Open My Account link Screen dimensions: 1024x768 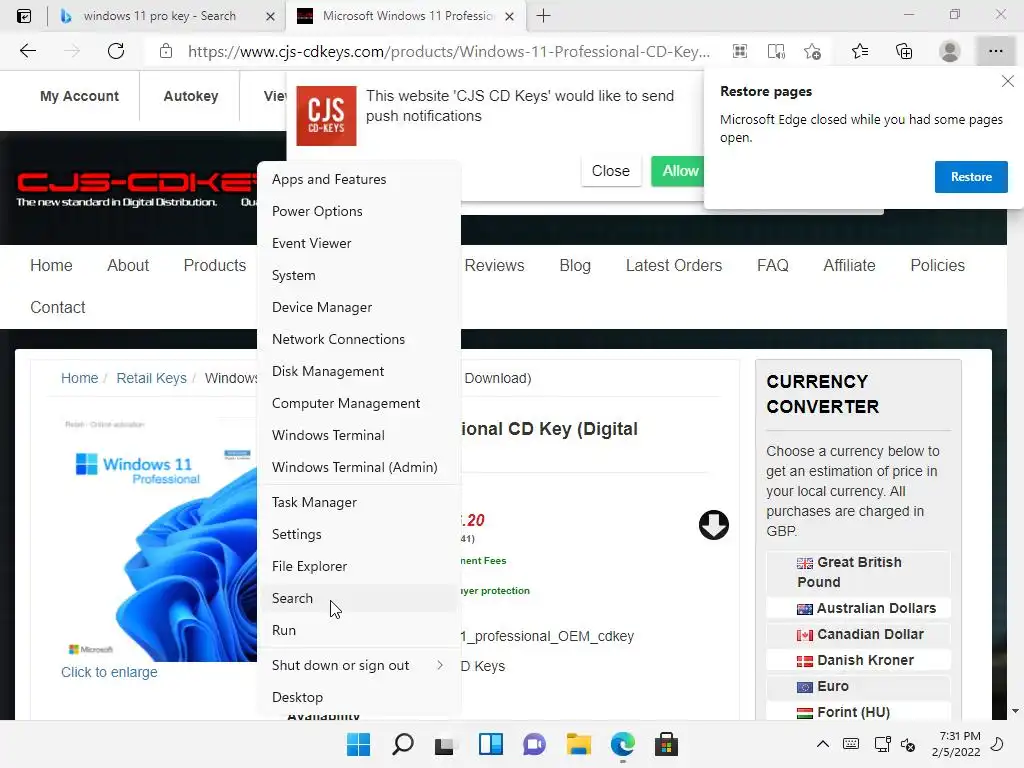pos(79,96)
